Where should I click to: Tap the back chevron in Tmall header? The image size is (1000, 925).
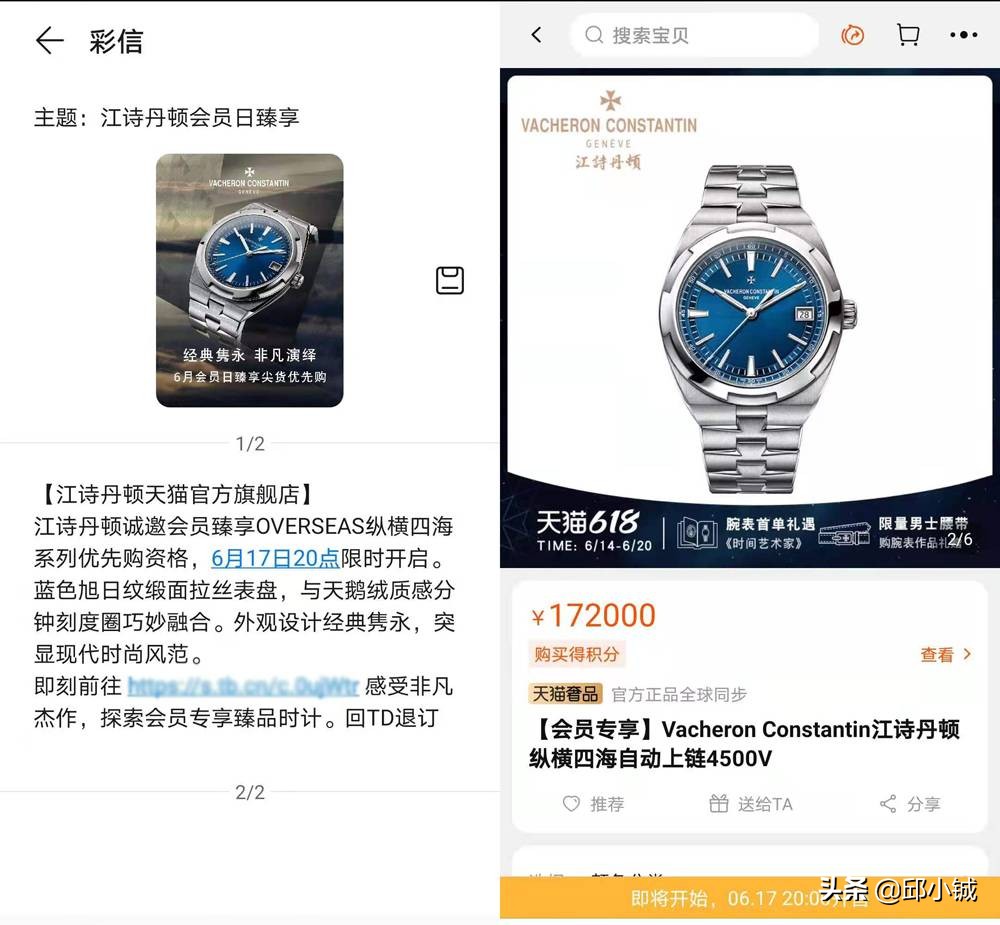click(536, 35)
